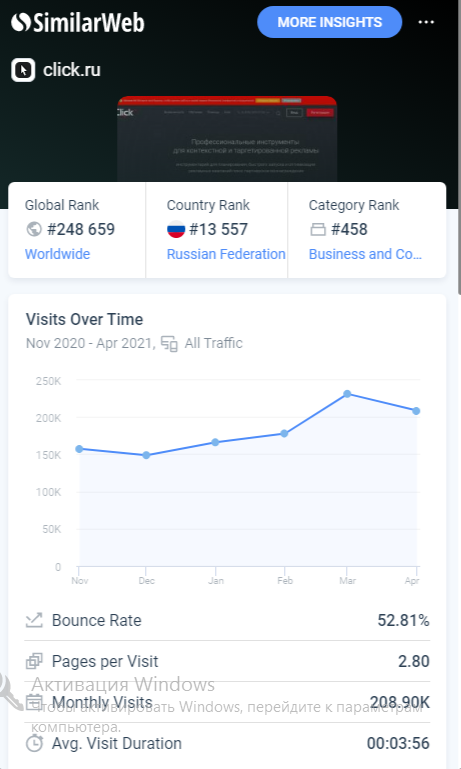The image size is (461, 769).
Task: Click the Bounce Rate label
Action: point(97,620)
